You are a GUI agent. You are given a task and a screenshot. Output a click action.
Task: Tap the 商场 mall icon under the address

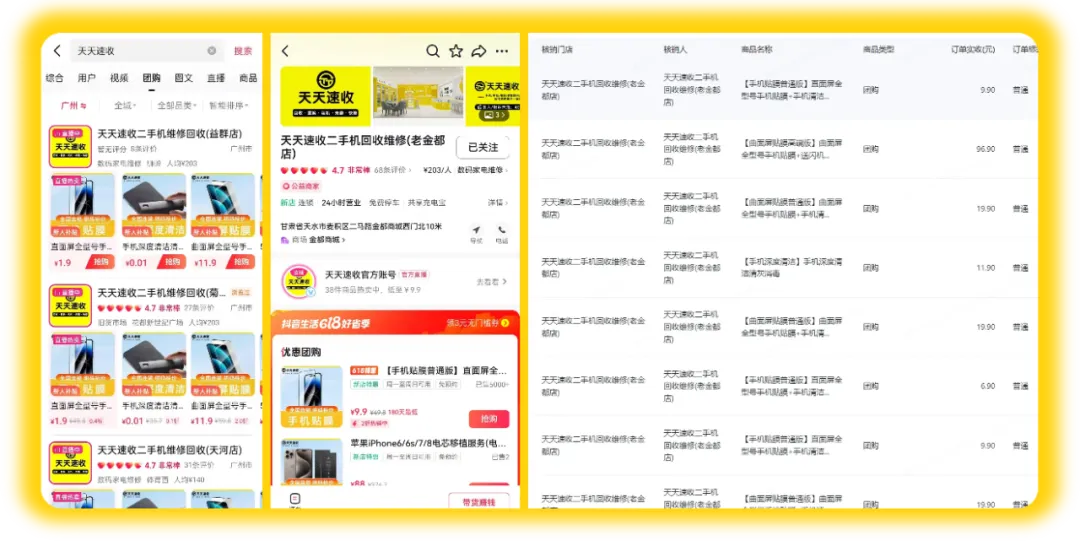point(284,240)
